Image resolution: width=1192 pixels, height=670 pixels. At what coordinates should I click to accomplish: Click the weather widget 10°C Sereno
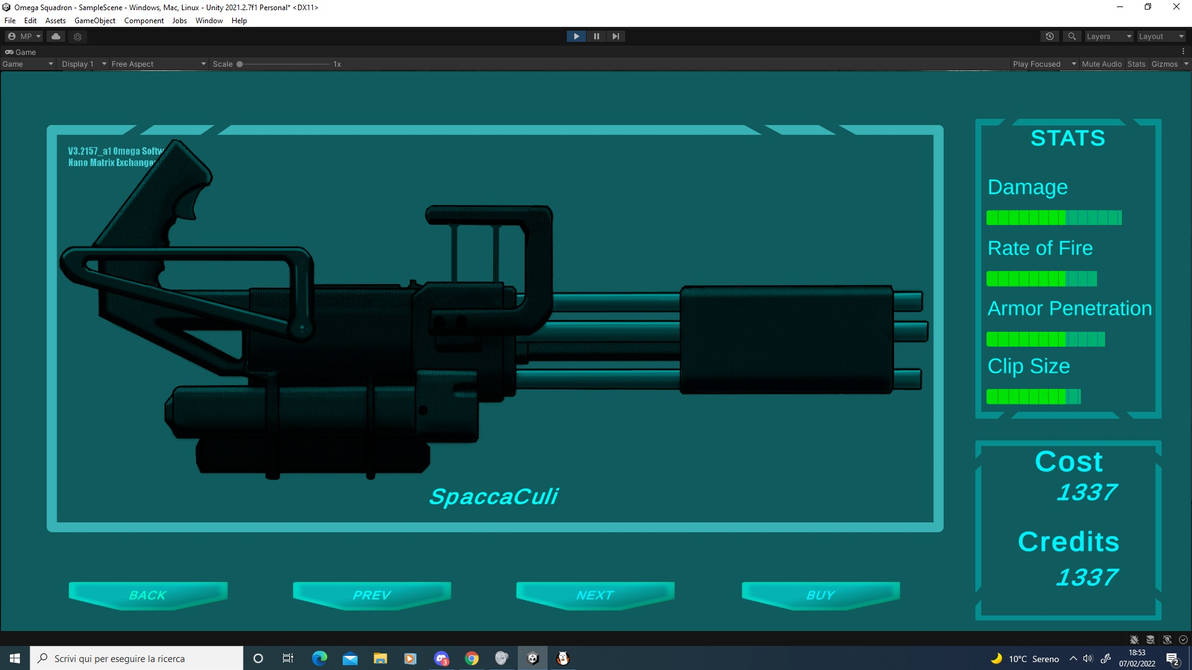[1025, 659]
